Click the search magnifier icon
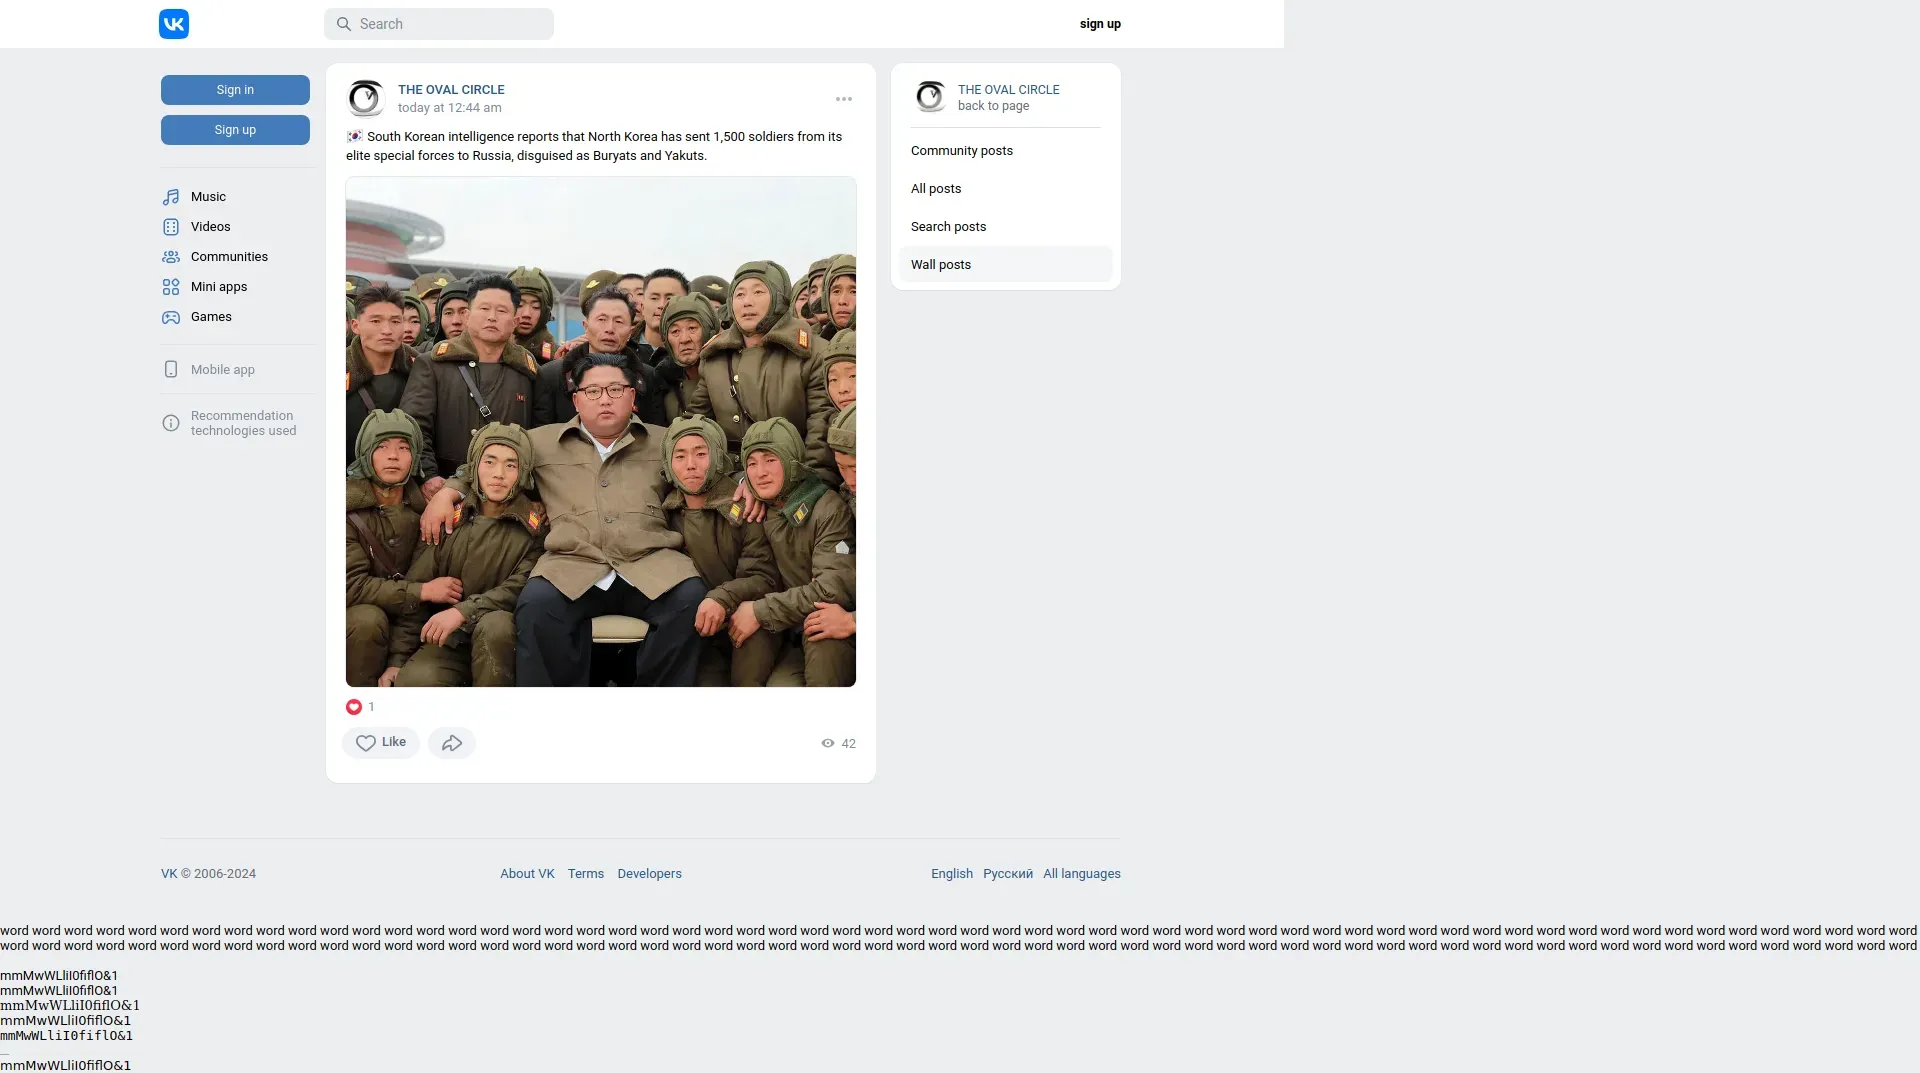Viewport: 1920px width, 1073px height. pyautogui.click(x=344, y=24)
